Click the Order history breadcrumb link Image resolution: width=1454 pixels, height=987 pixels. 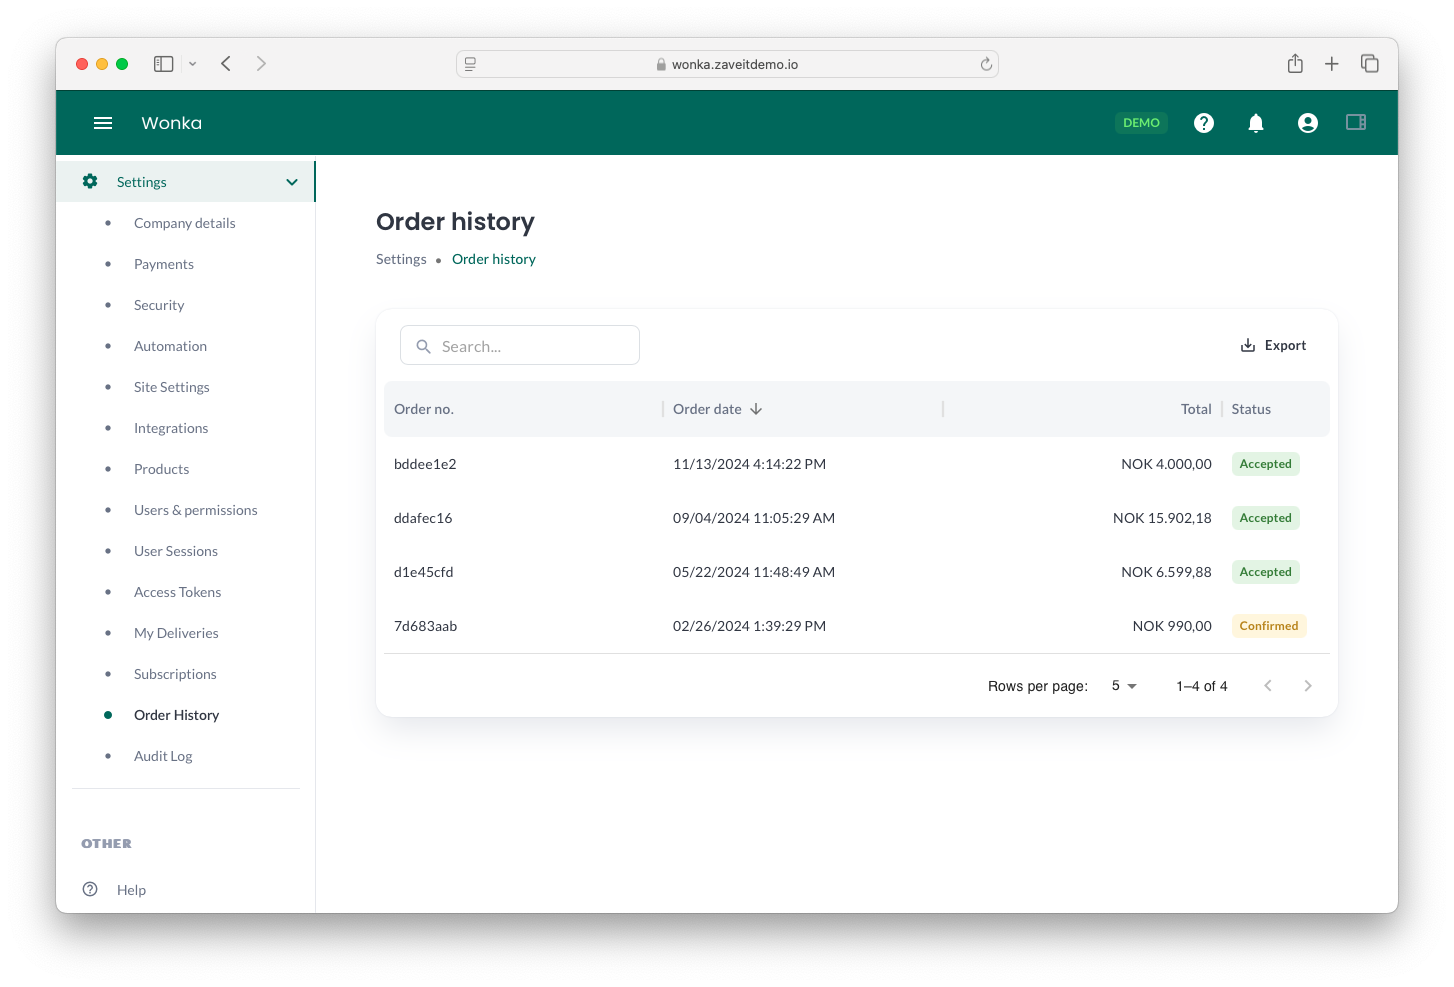click(x=494, y=259)
